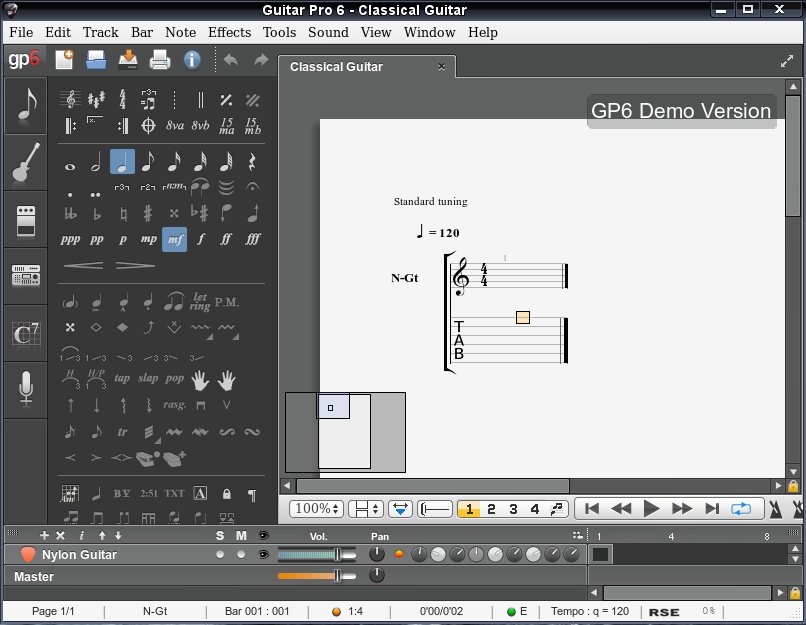Screen dimensions: 806x625
Task: Open the Sound menu
Action: [x=328, y=32]
